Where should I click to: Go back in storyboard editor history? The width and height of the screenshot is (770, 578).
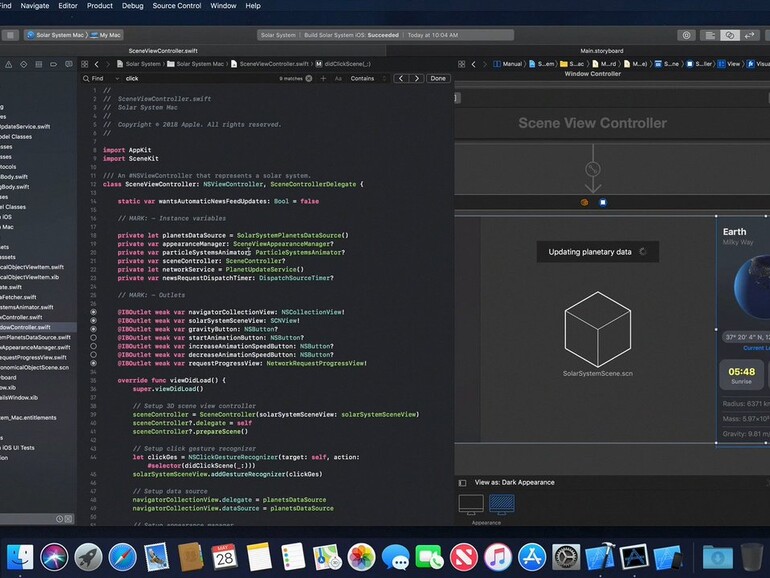[473, 64]
